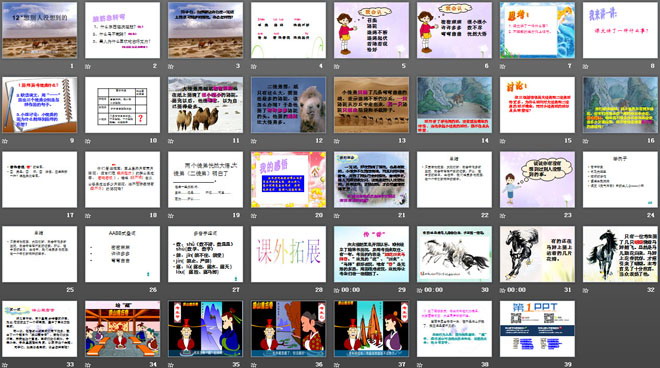Select slide 28 colorful 课外拓展 title thumbnail
This screenshot has height=368, width=660.
(x=288, y=254)
